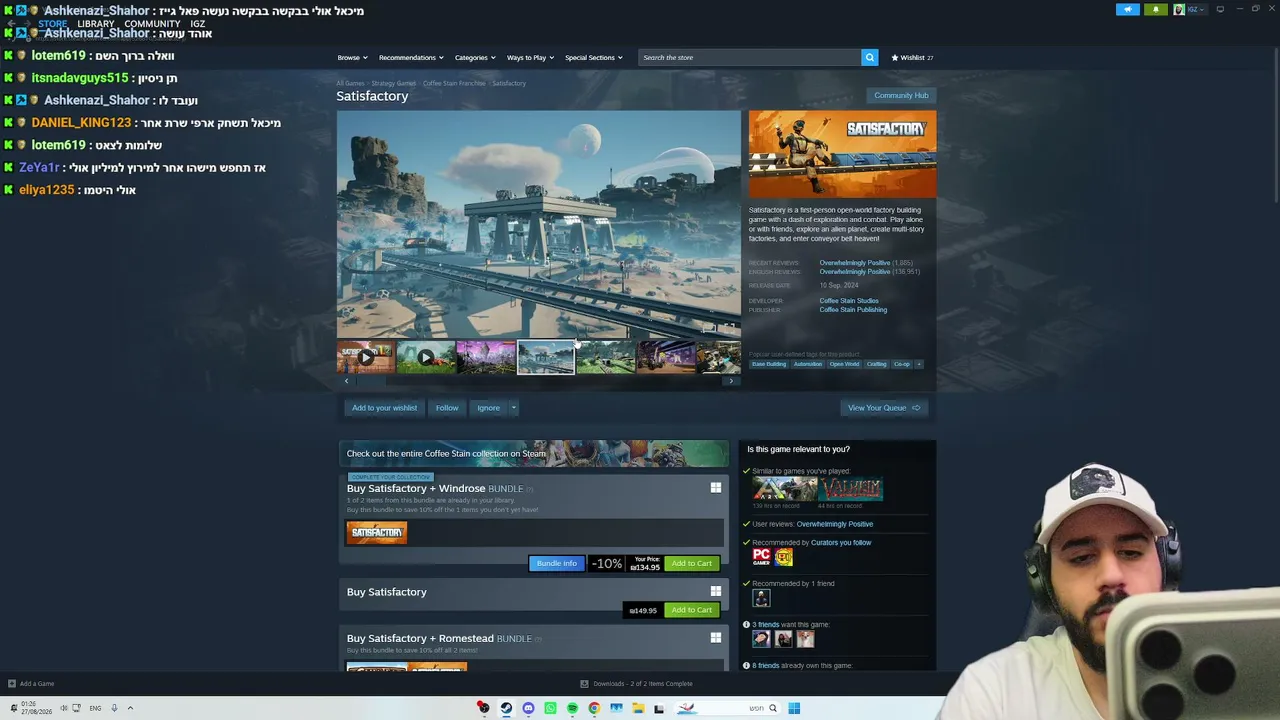This screenshot has height=720, width=1280.
Task: Click the blue store search magnifier button
Action: 870,57
